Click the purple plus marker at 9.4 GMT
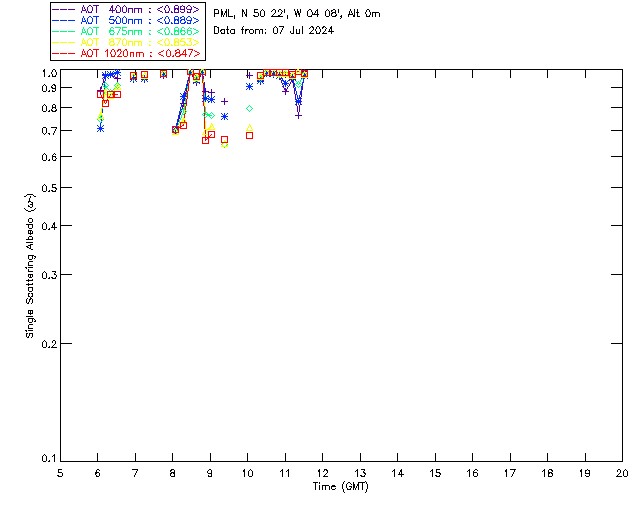The width and height of the screenshot is (640, 512). click(224, 101)
